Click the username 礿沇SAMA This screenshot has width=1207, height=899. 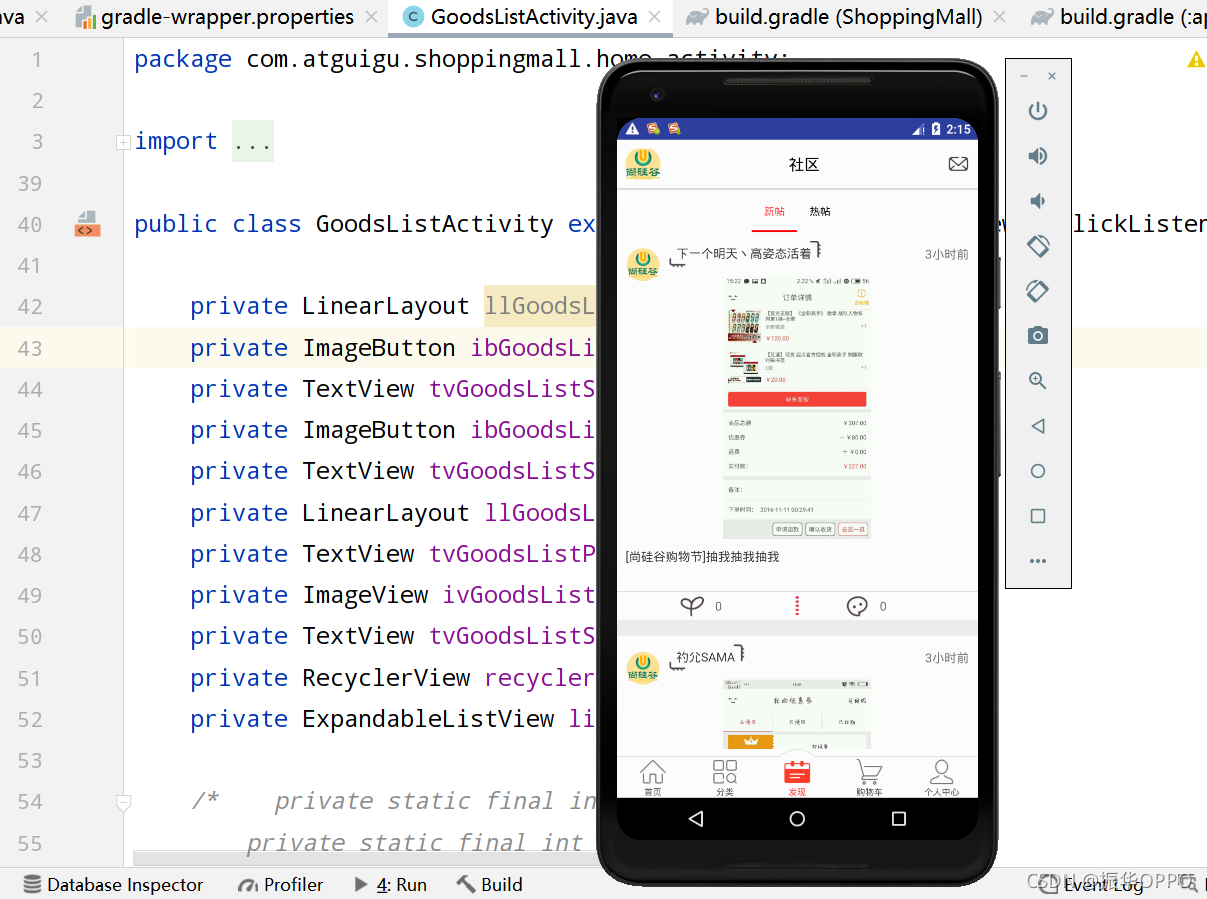pos(705,657)
